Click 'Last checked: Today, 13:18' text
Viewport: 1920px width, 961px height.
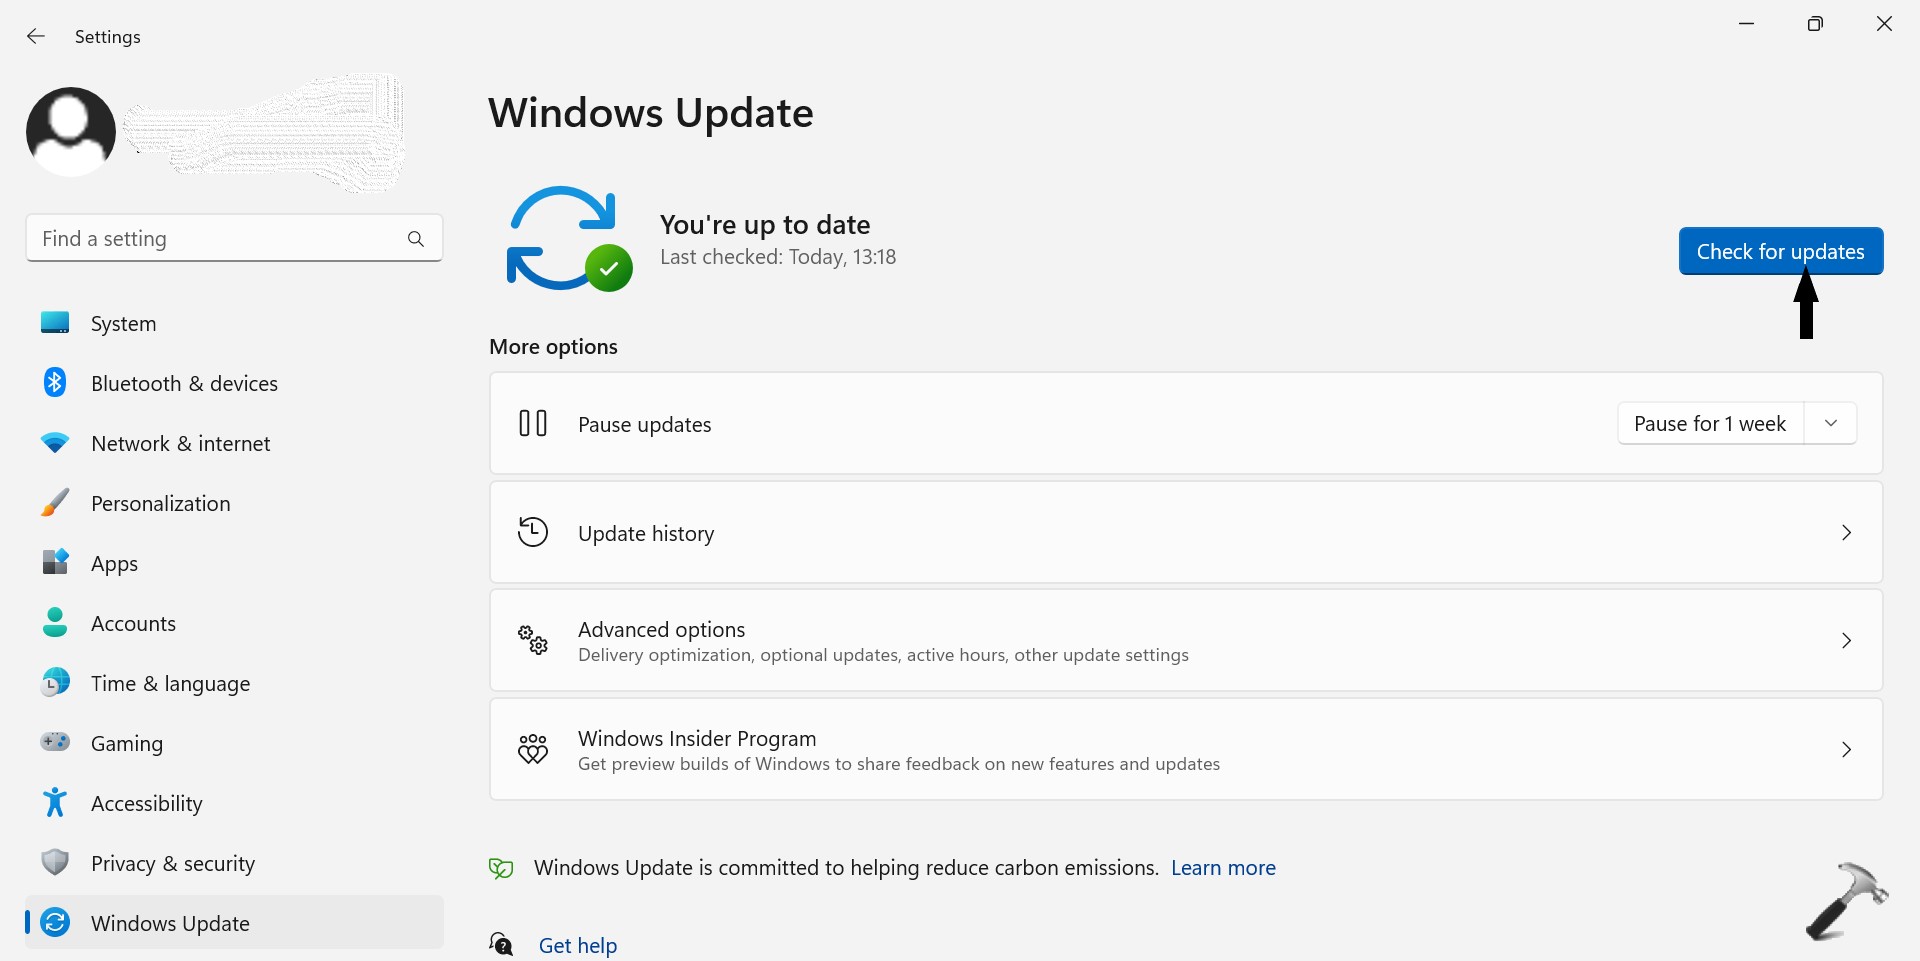coord(778,257)
